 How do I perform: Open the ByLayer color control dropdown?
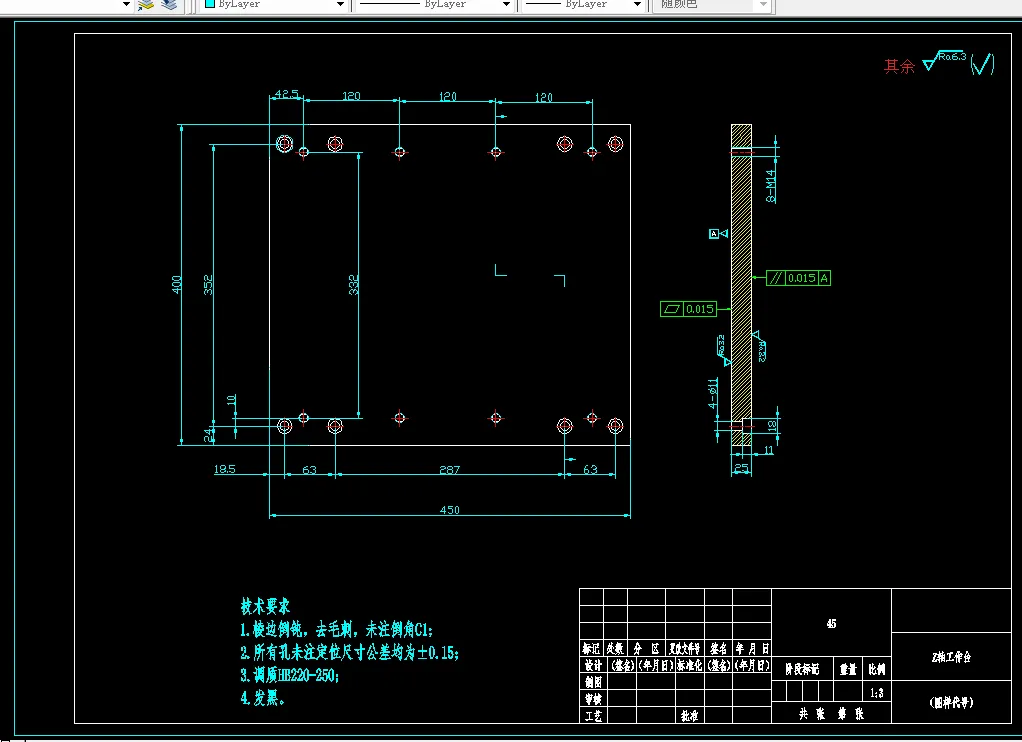[x=340, y=5]
